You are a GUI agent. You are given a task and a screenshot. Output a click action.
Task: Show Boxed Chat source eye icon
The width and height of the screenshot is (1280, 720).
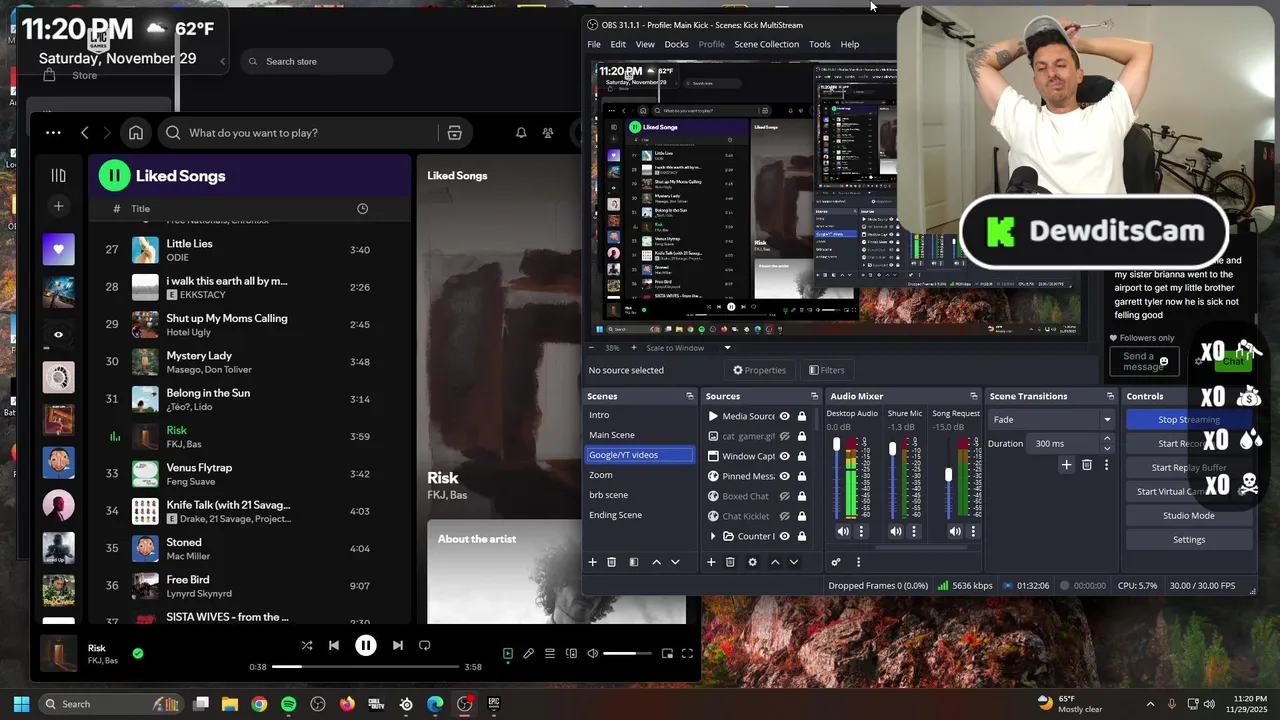[x=785, y=496]
